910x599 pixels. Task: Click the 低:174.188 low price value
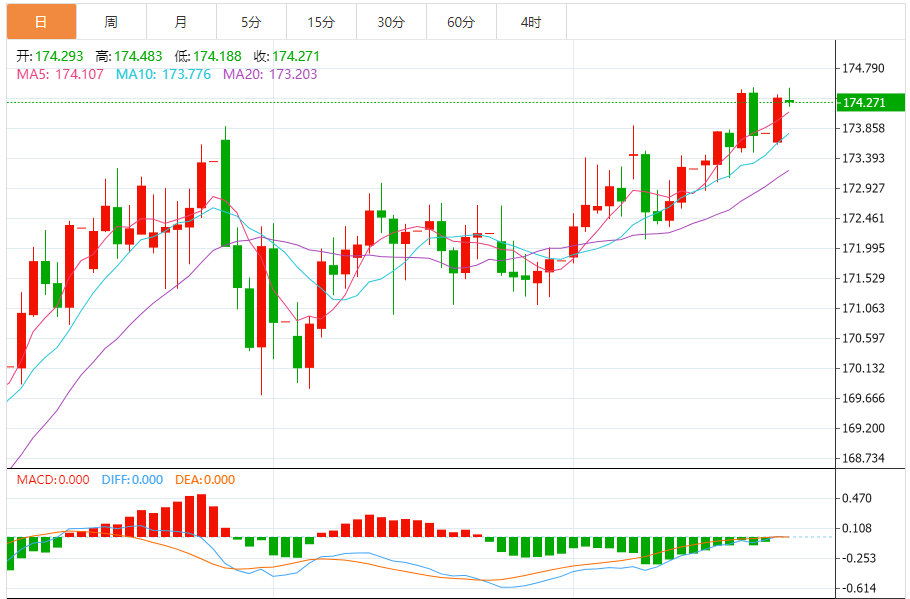208,56
